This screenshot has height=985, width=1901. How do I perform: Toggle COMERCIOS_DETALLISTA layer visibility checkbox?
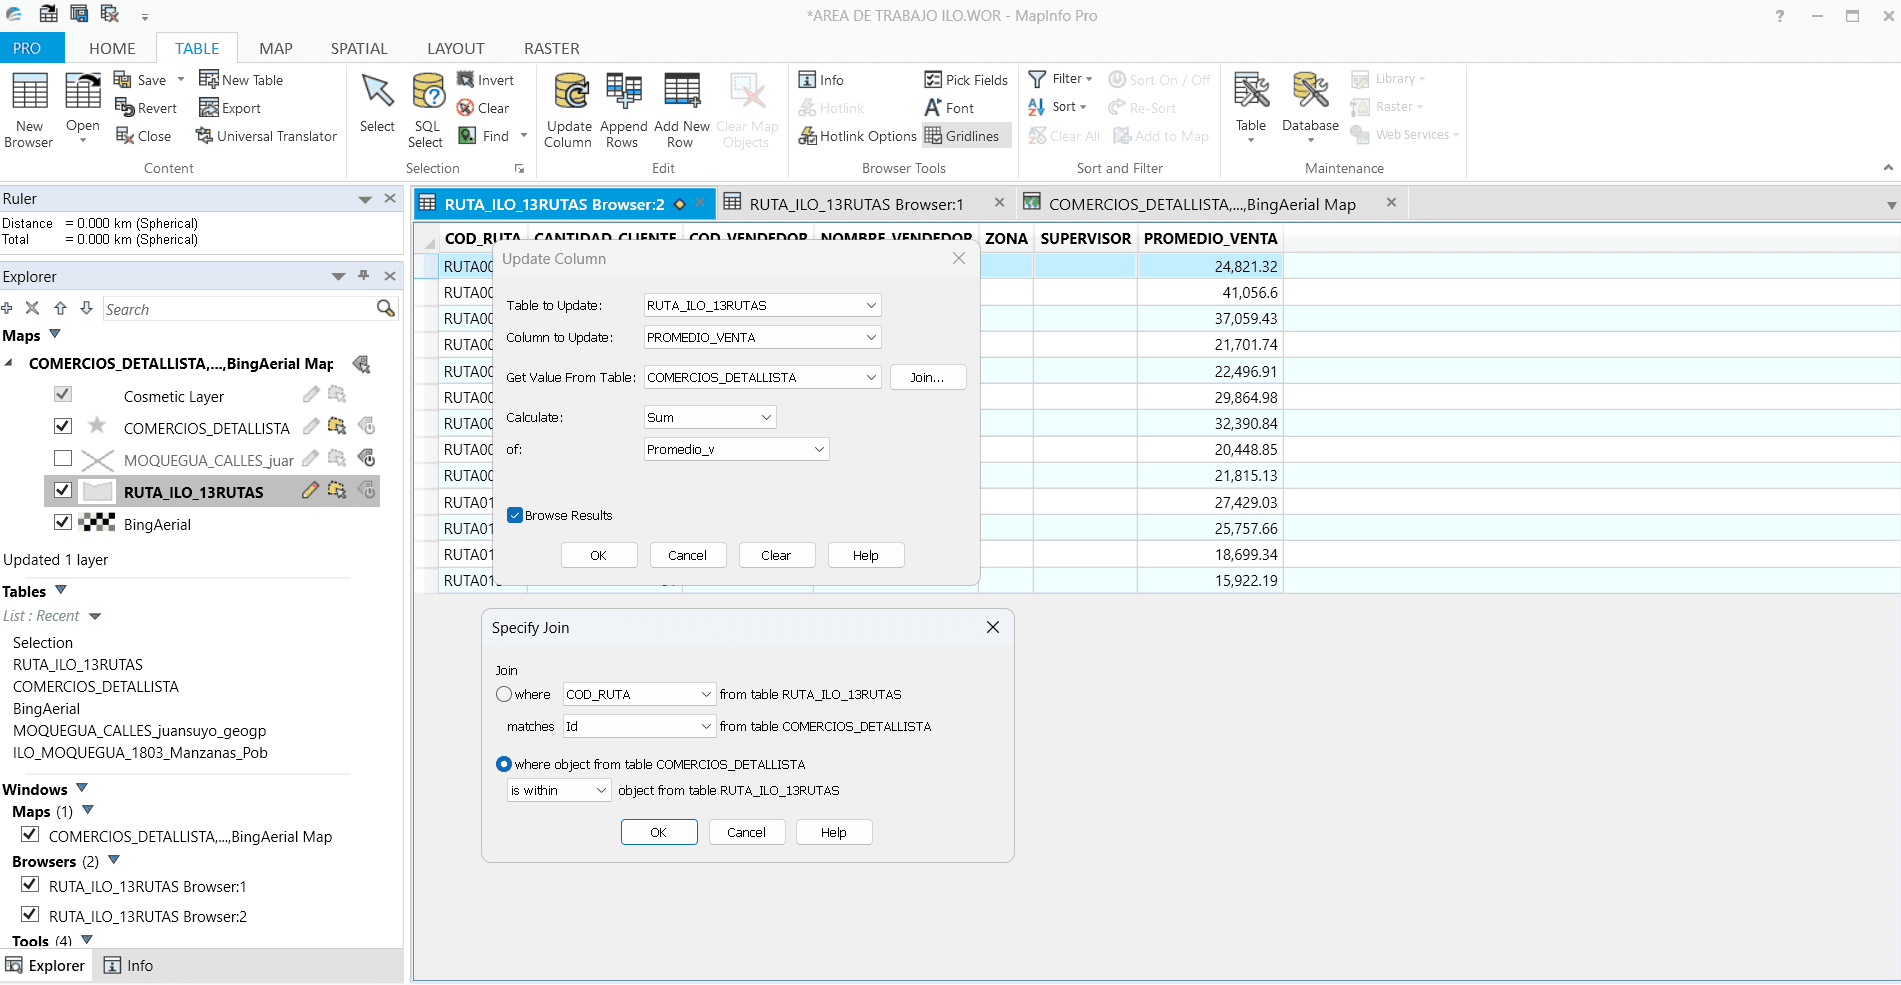63,426
